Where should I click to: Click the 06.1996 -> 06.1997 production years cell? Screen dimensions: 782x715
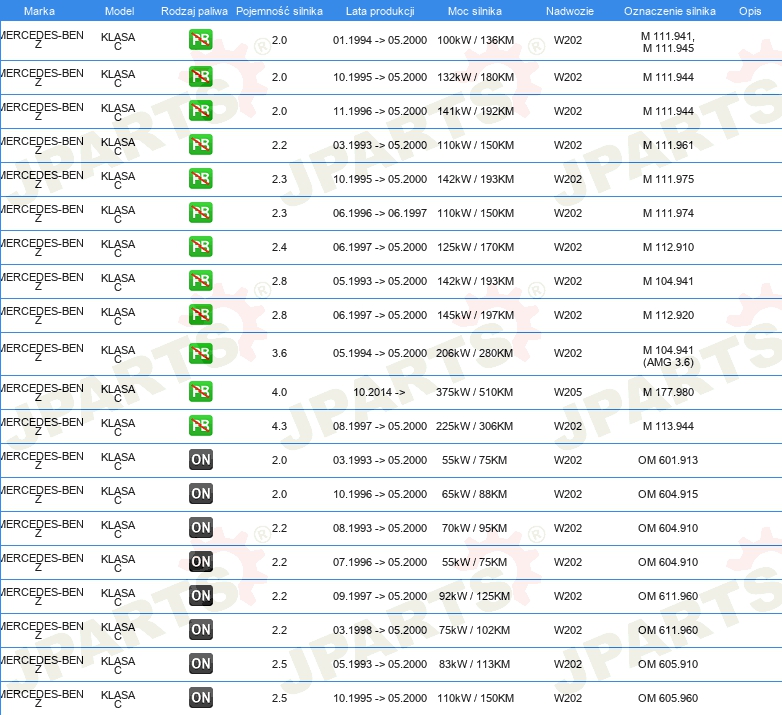pos(379,213)
